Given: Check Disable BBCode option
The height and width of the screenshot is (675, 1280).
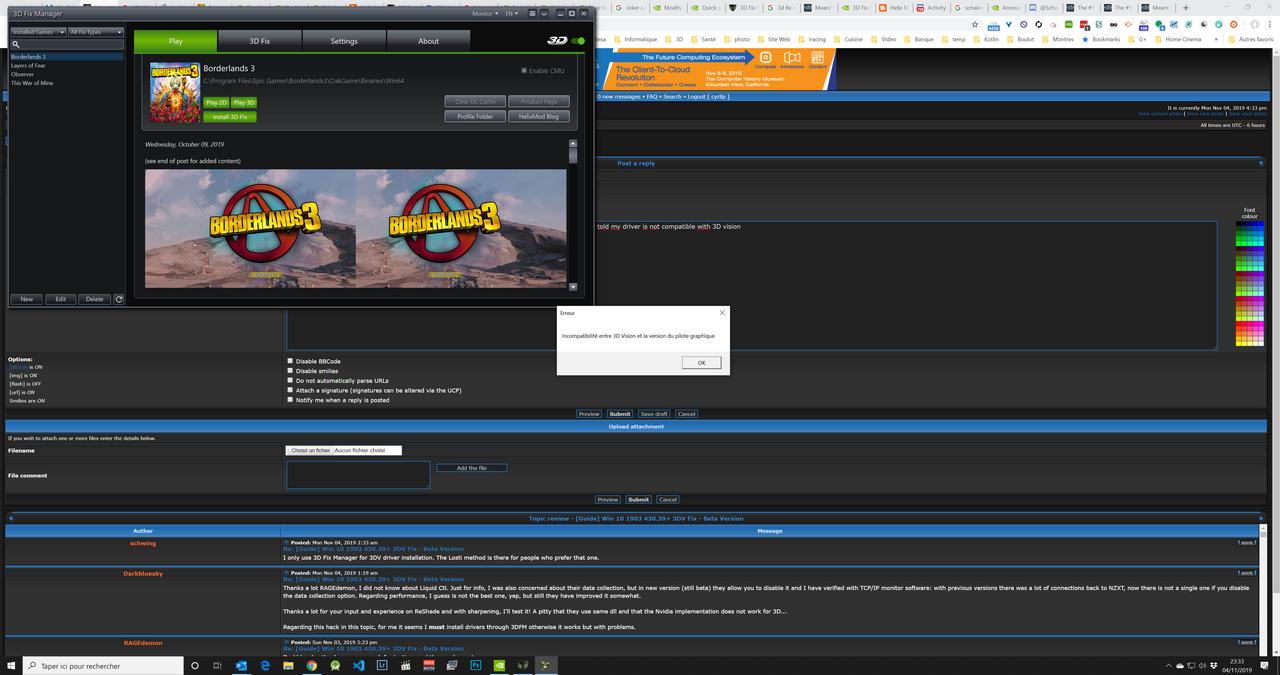Looking at the screenshot, I should click(290, 361).
